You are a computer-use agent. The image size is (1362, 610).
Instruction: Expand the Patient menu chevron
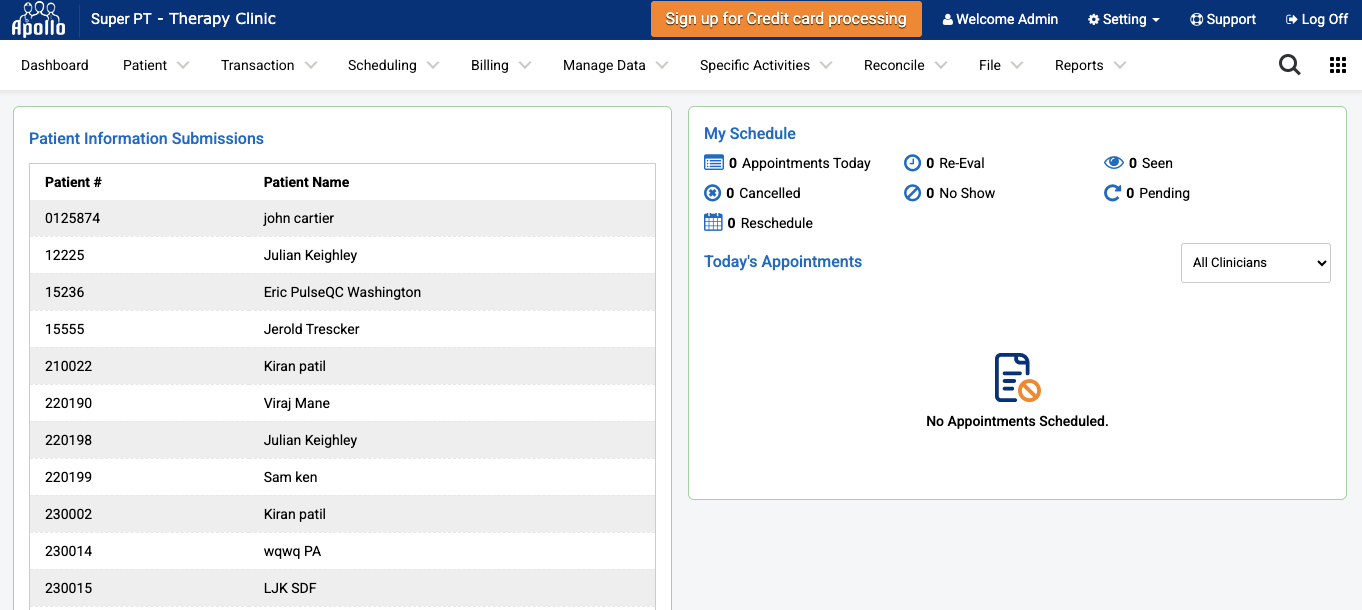pos(183,65)
